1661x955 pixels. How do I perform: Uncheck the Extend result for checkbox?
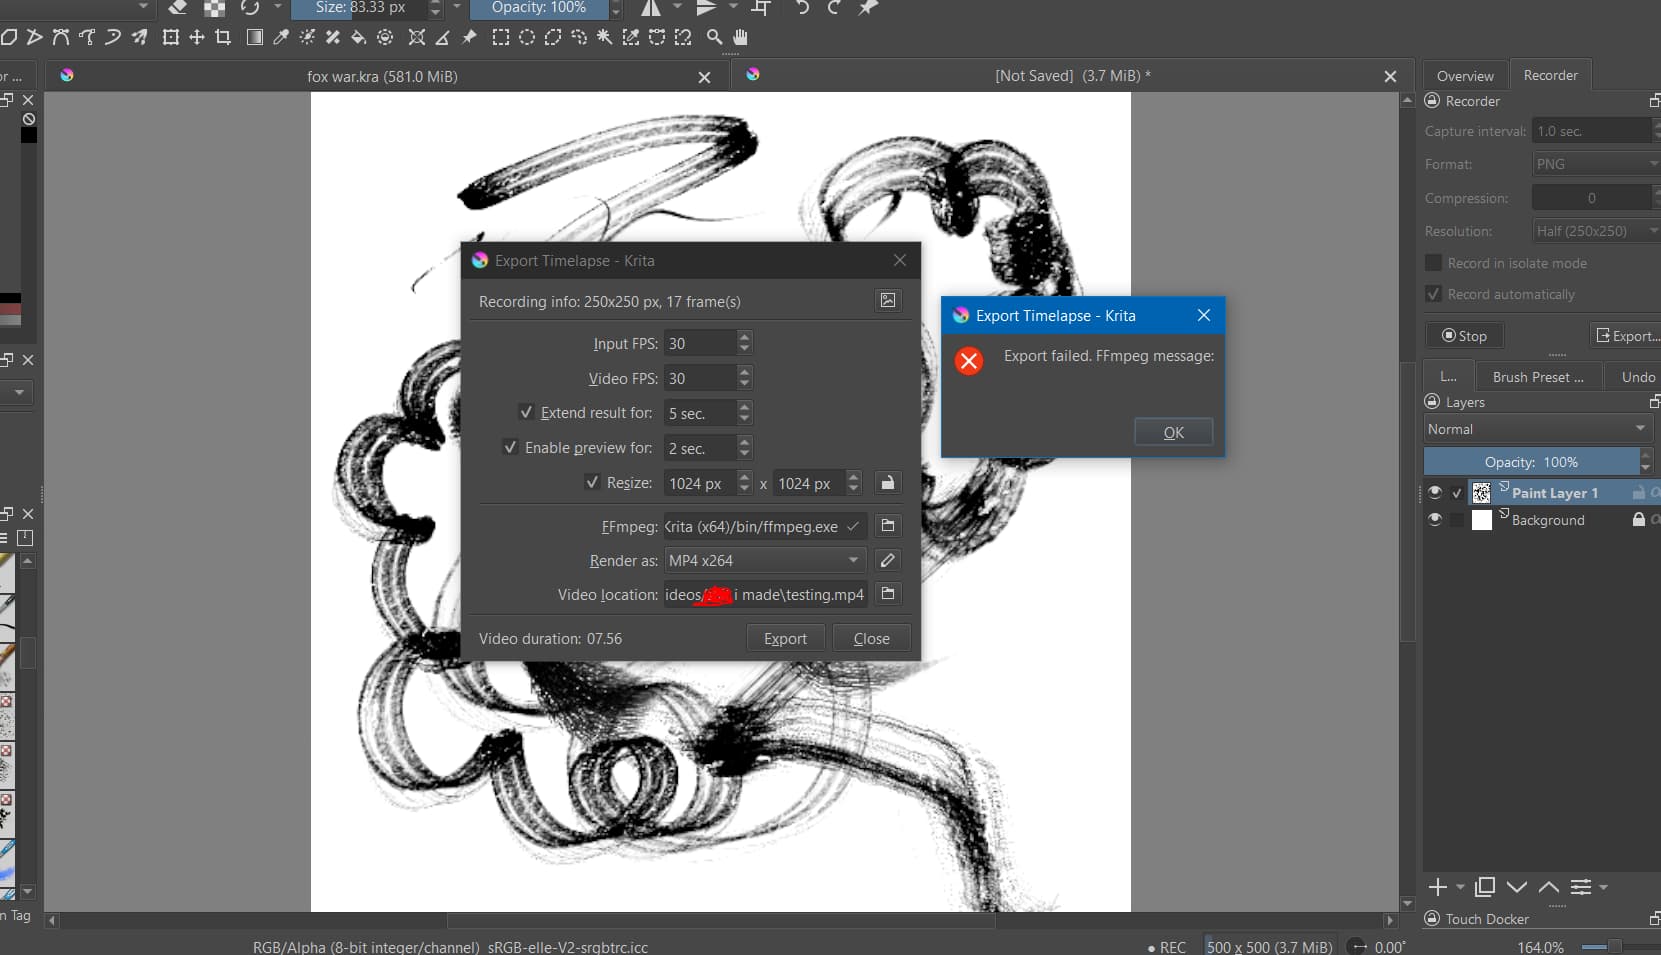526,412
